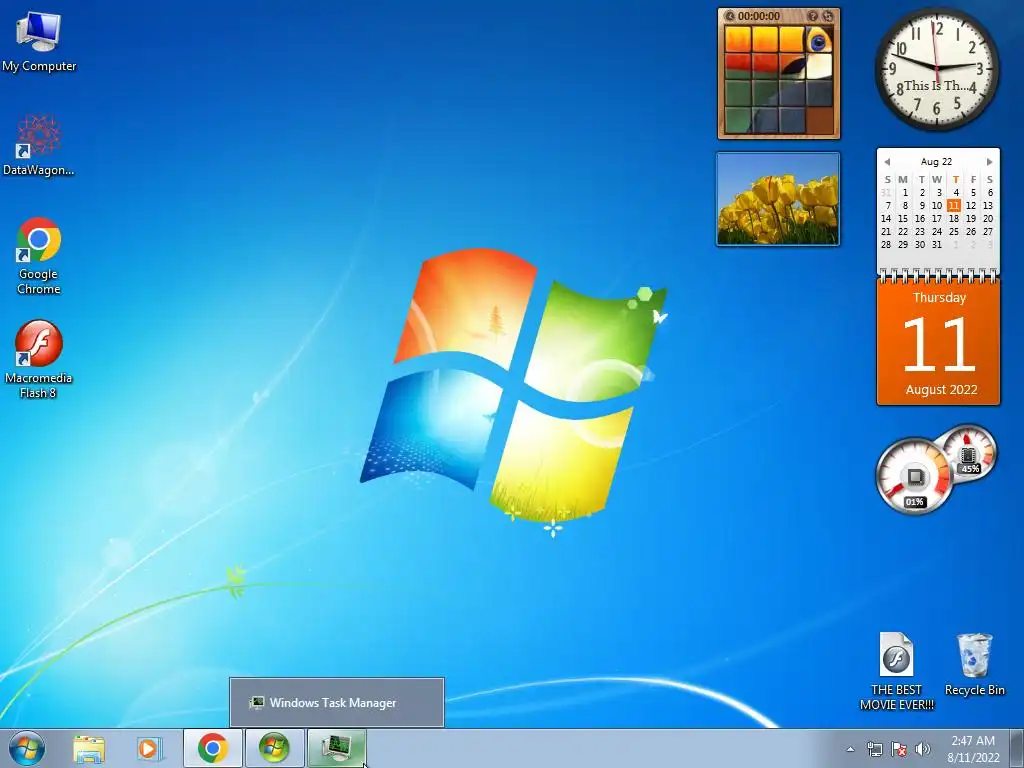Screen dimensions: 1024x768
Task: Click the taskbar clock showing 2:47 AM
Action: [x=973, y=749]
